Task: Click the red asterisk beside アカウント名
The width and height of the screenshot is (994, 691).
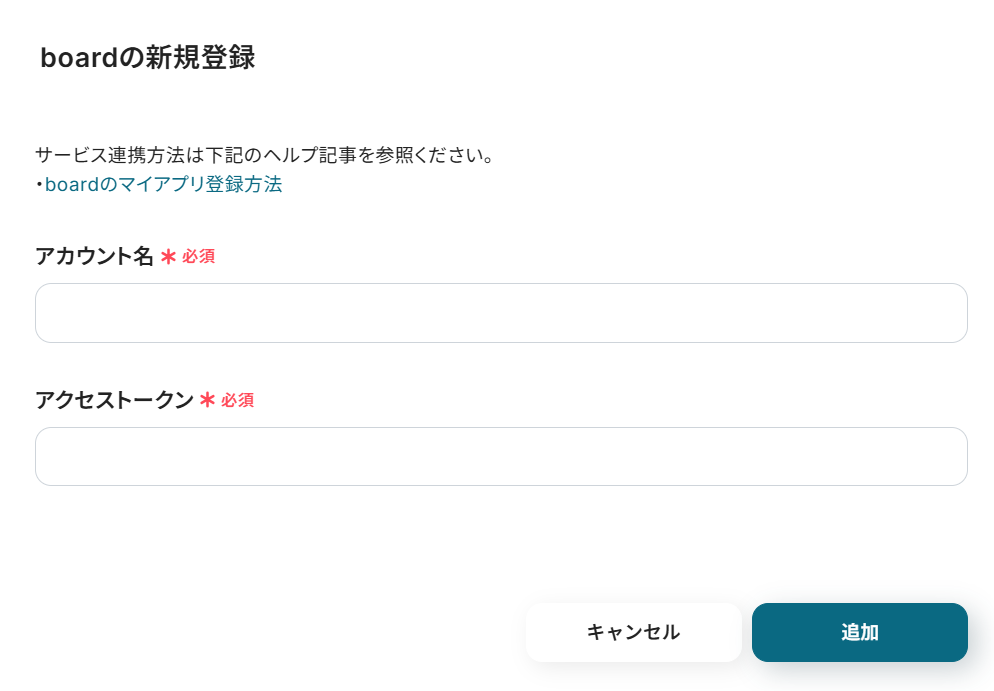Action: pyautogui.click(x=168, y=257)
